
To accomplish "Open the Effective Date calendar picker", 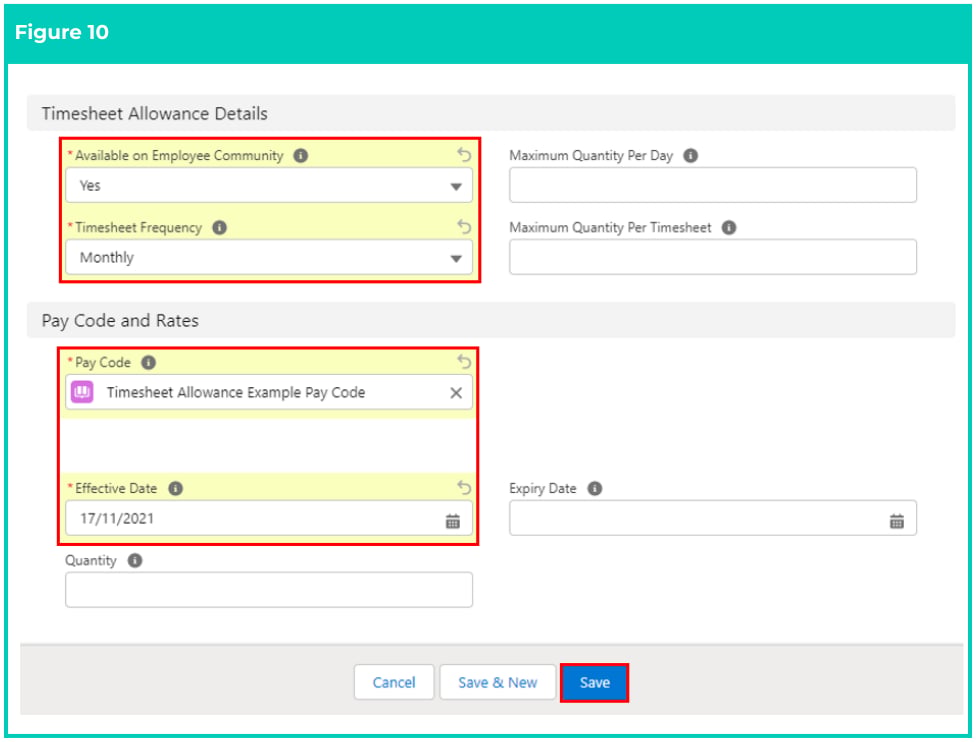I will (x=453, y=522).
